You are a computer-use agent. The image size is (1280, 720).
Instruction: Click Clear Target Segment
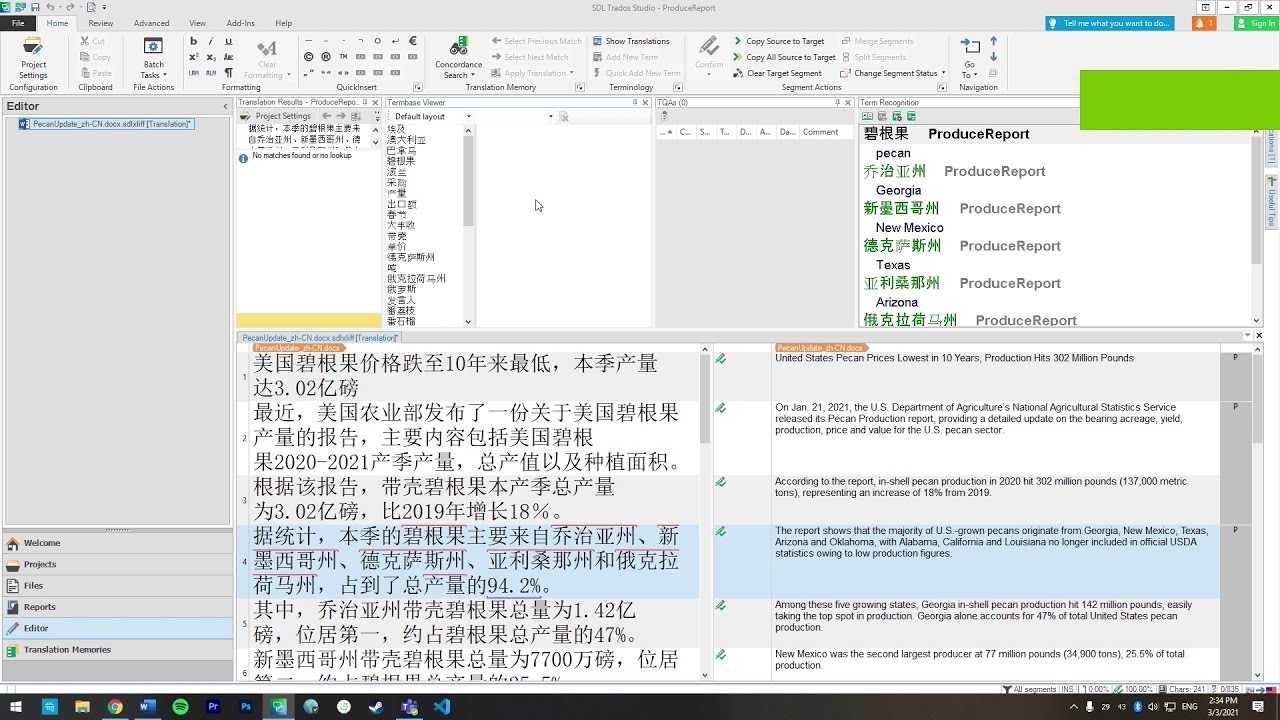[777, 73]
